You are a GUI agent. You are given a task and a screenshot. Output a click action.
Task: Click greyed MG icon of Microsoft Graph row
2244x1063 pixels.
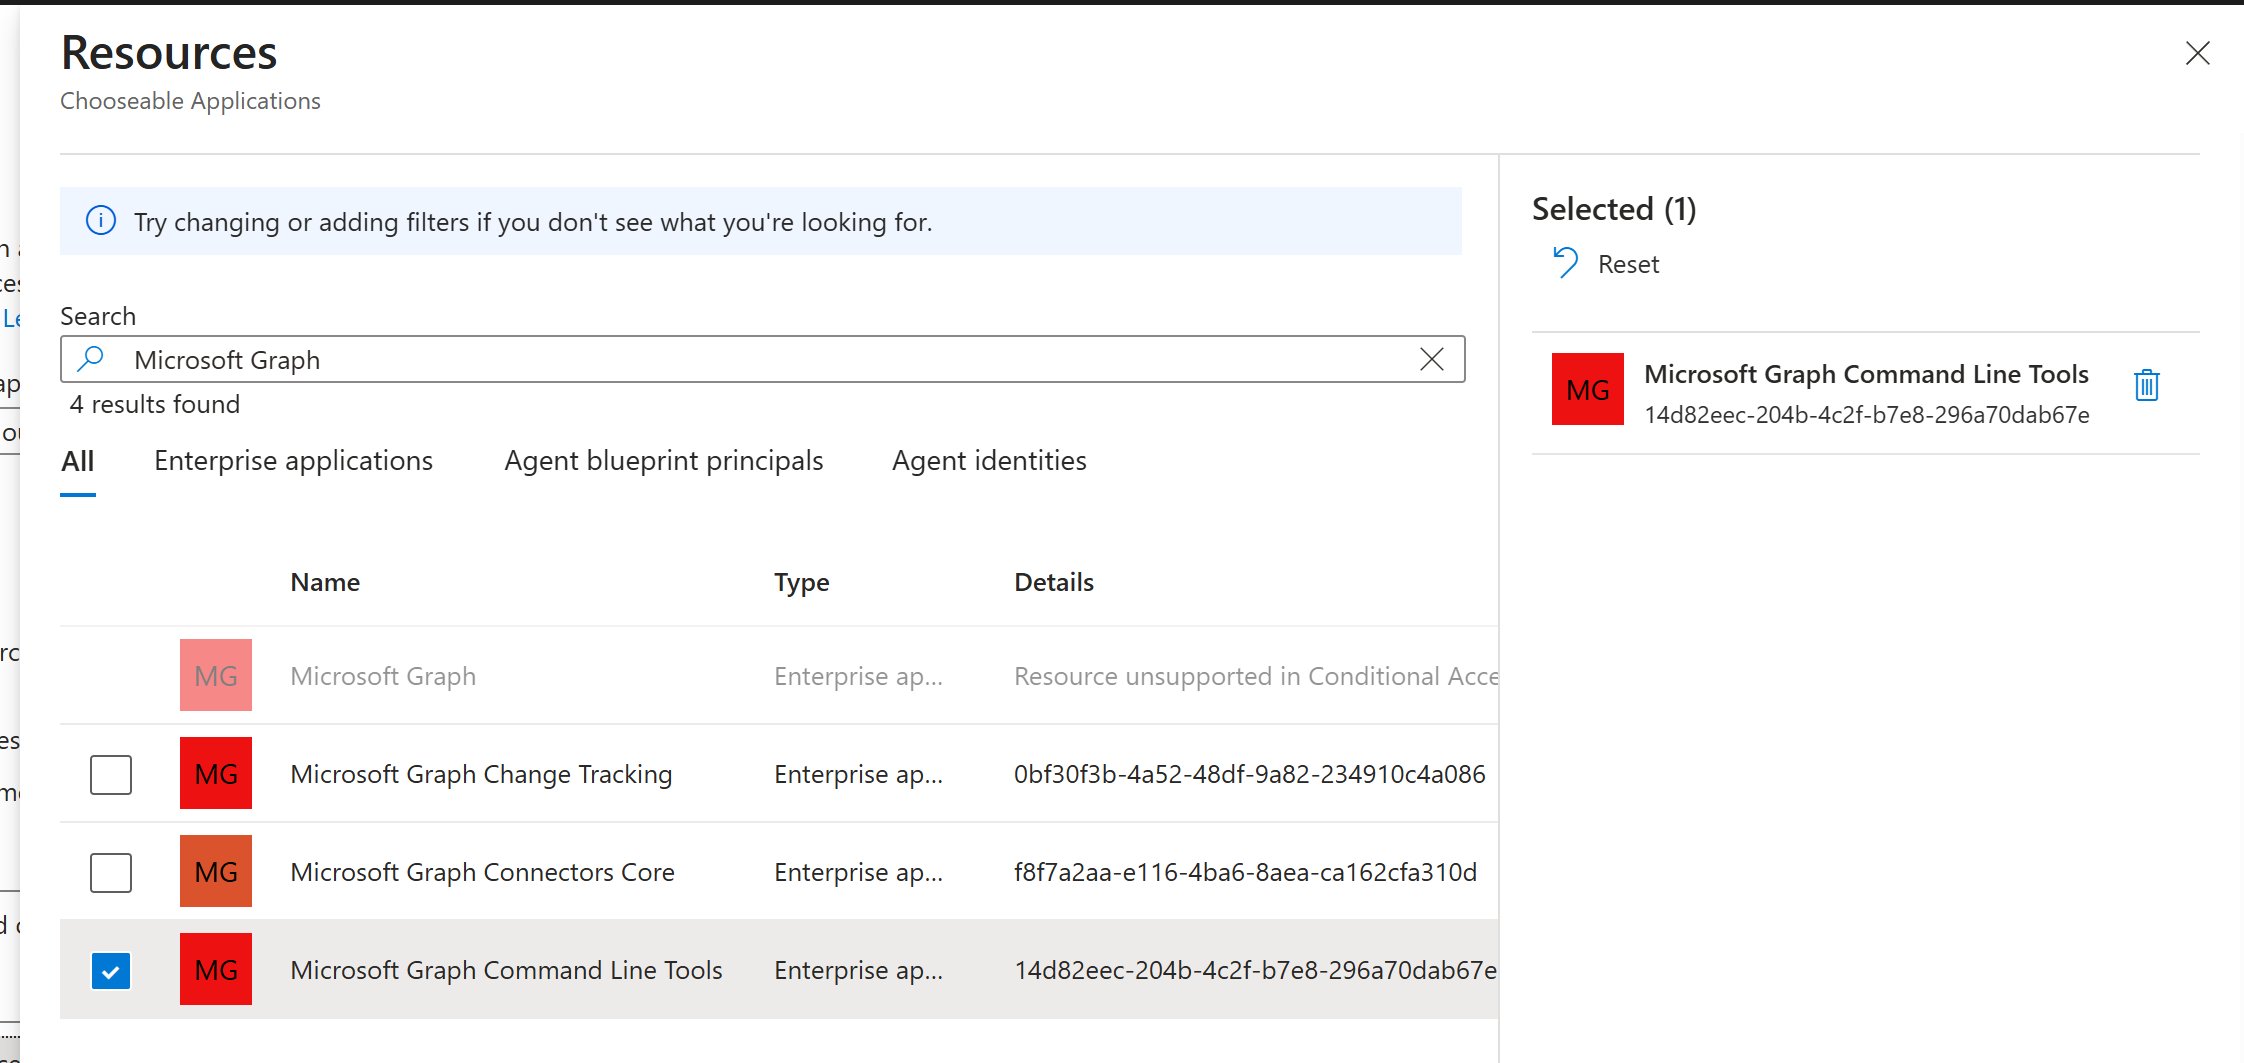pyautogui.click(x=216, y=675)
